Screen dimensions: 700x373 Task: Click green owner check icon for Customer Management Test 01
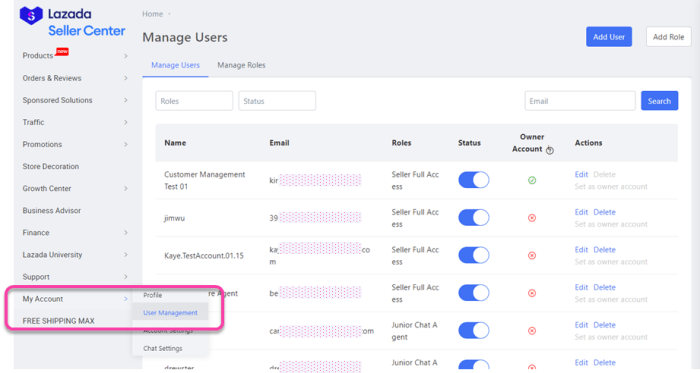pyautogui.click(x=532, y=180)
